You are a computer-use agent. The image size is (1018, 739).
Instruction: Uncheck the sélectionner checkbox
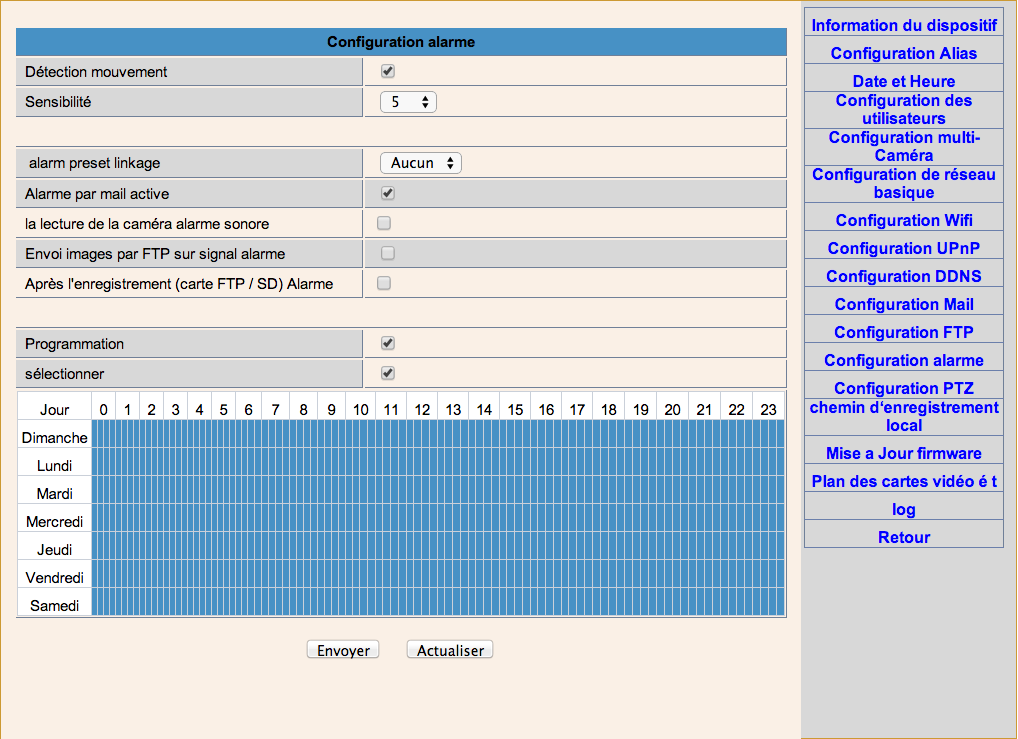[388, 374]
